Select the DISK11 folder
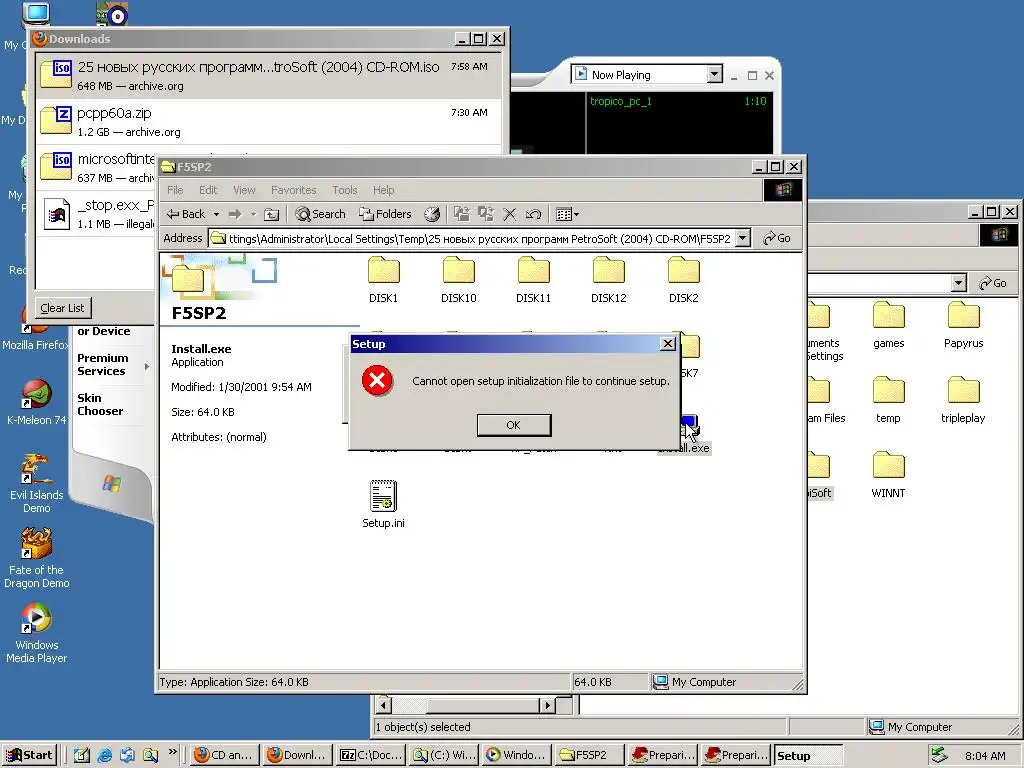1024x768 pixels. coord(534,280)
